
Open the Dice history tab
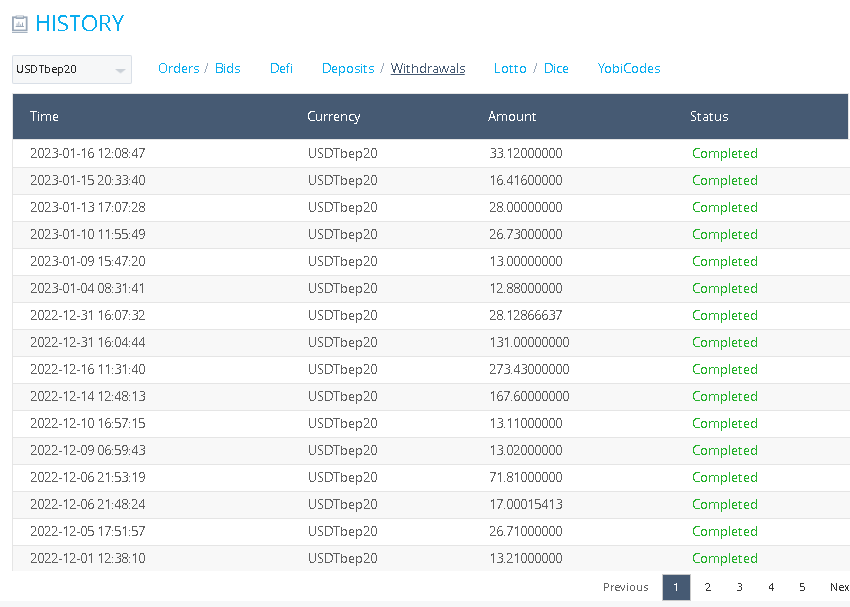[x=556, y=68]
